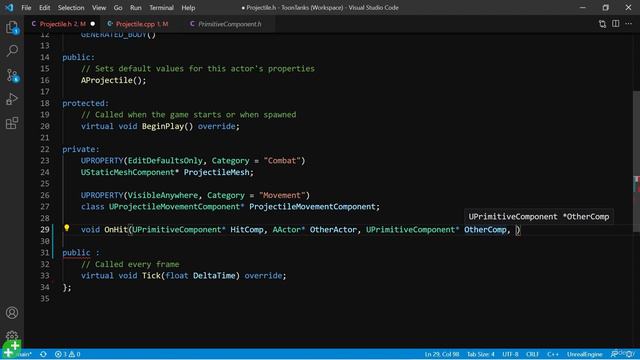Open the Search view in activity bar
640x360 pixels.
click(12, 51)
